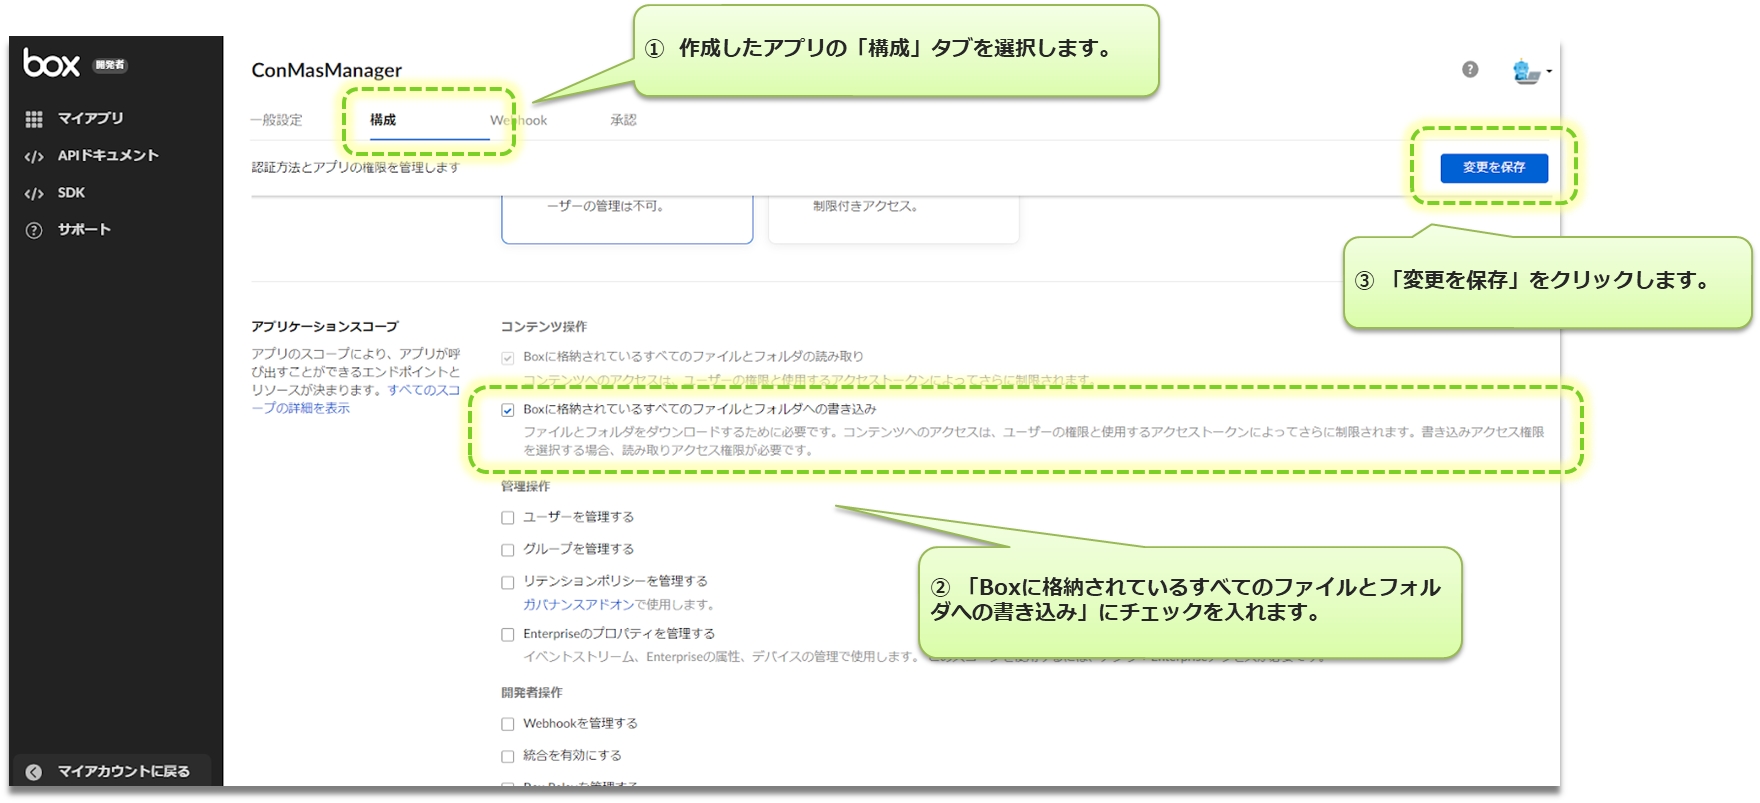Screen dimensions: 1760x803
Task: Click the 開発者 badge beside Box logo
Action: pos(110,65)
